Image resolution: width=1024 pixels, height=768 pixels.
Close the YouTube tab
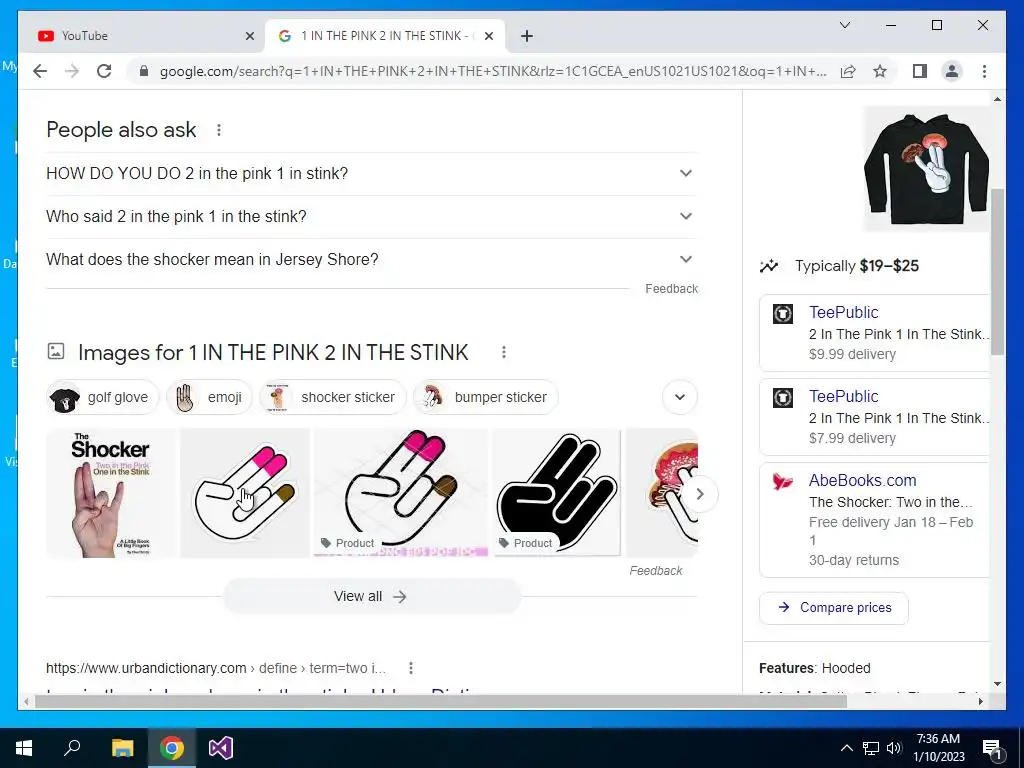(249, 36)
